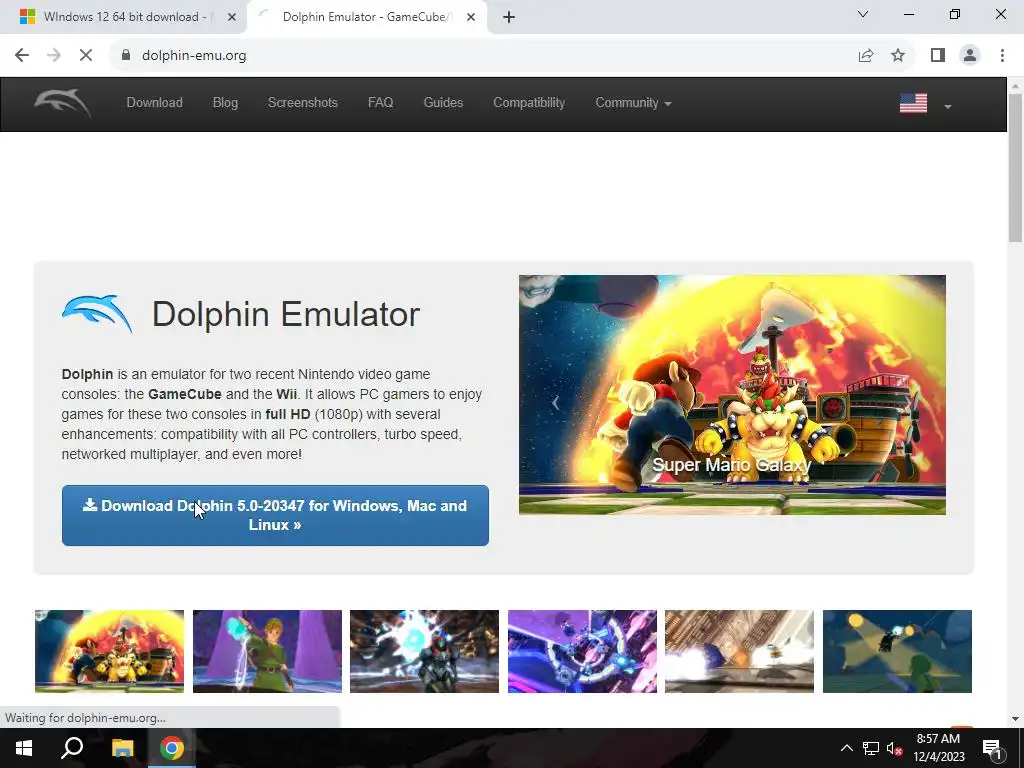The image size is (1024, 768).
Task: Open the browser side panel icon
Action: pos(938,56)
